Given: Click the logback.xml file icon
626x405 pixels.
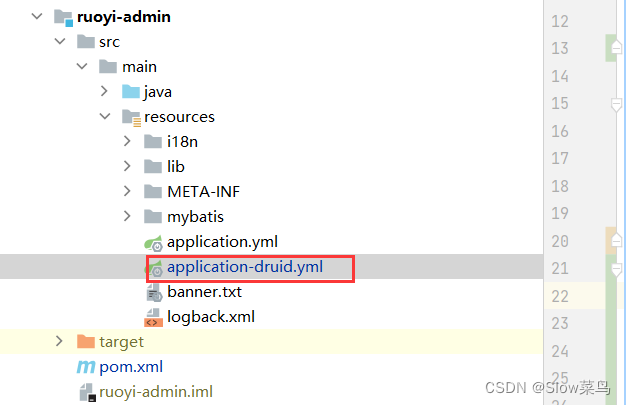Looking at the screenshot, I should point(153,318).
